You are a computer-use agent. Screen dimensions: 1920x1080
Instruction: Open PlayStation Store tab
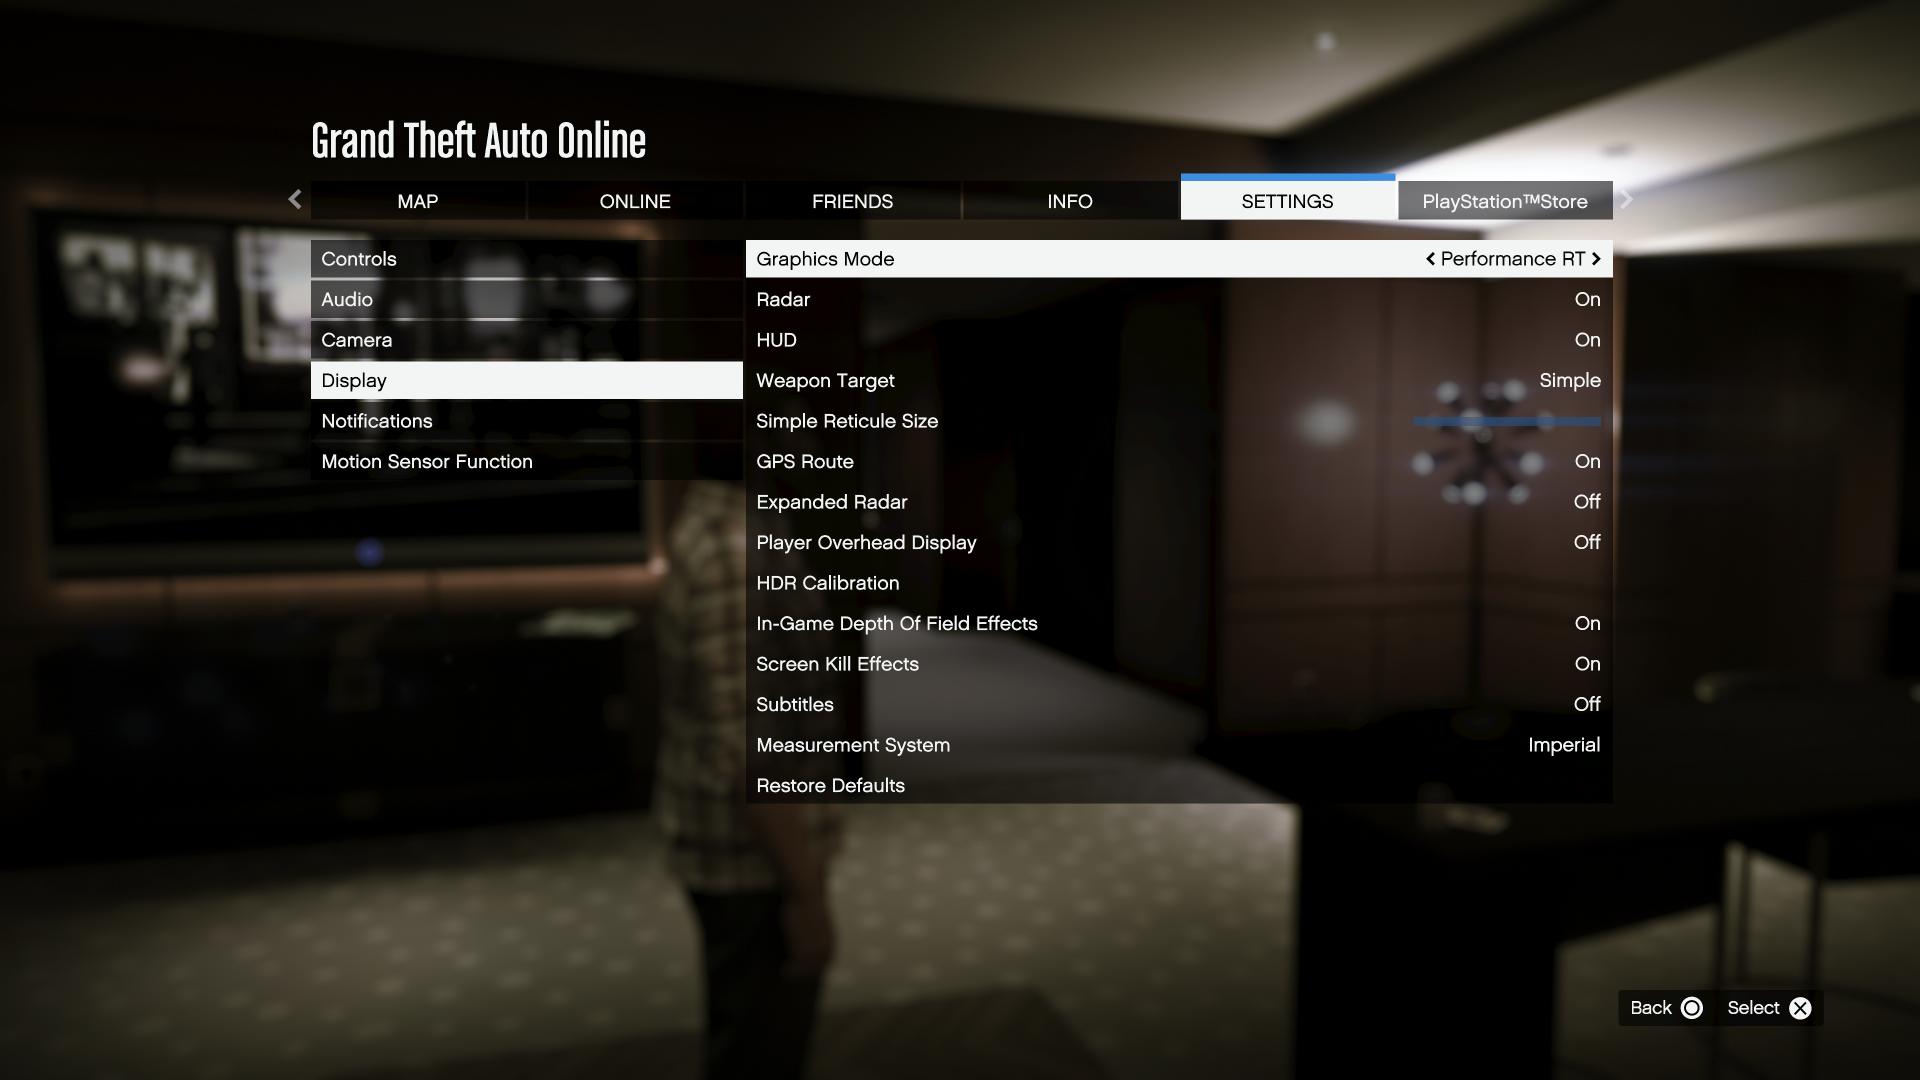coord(1505,199)
